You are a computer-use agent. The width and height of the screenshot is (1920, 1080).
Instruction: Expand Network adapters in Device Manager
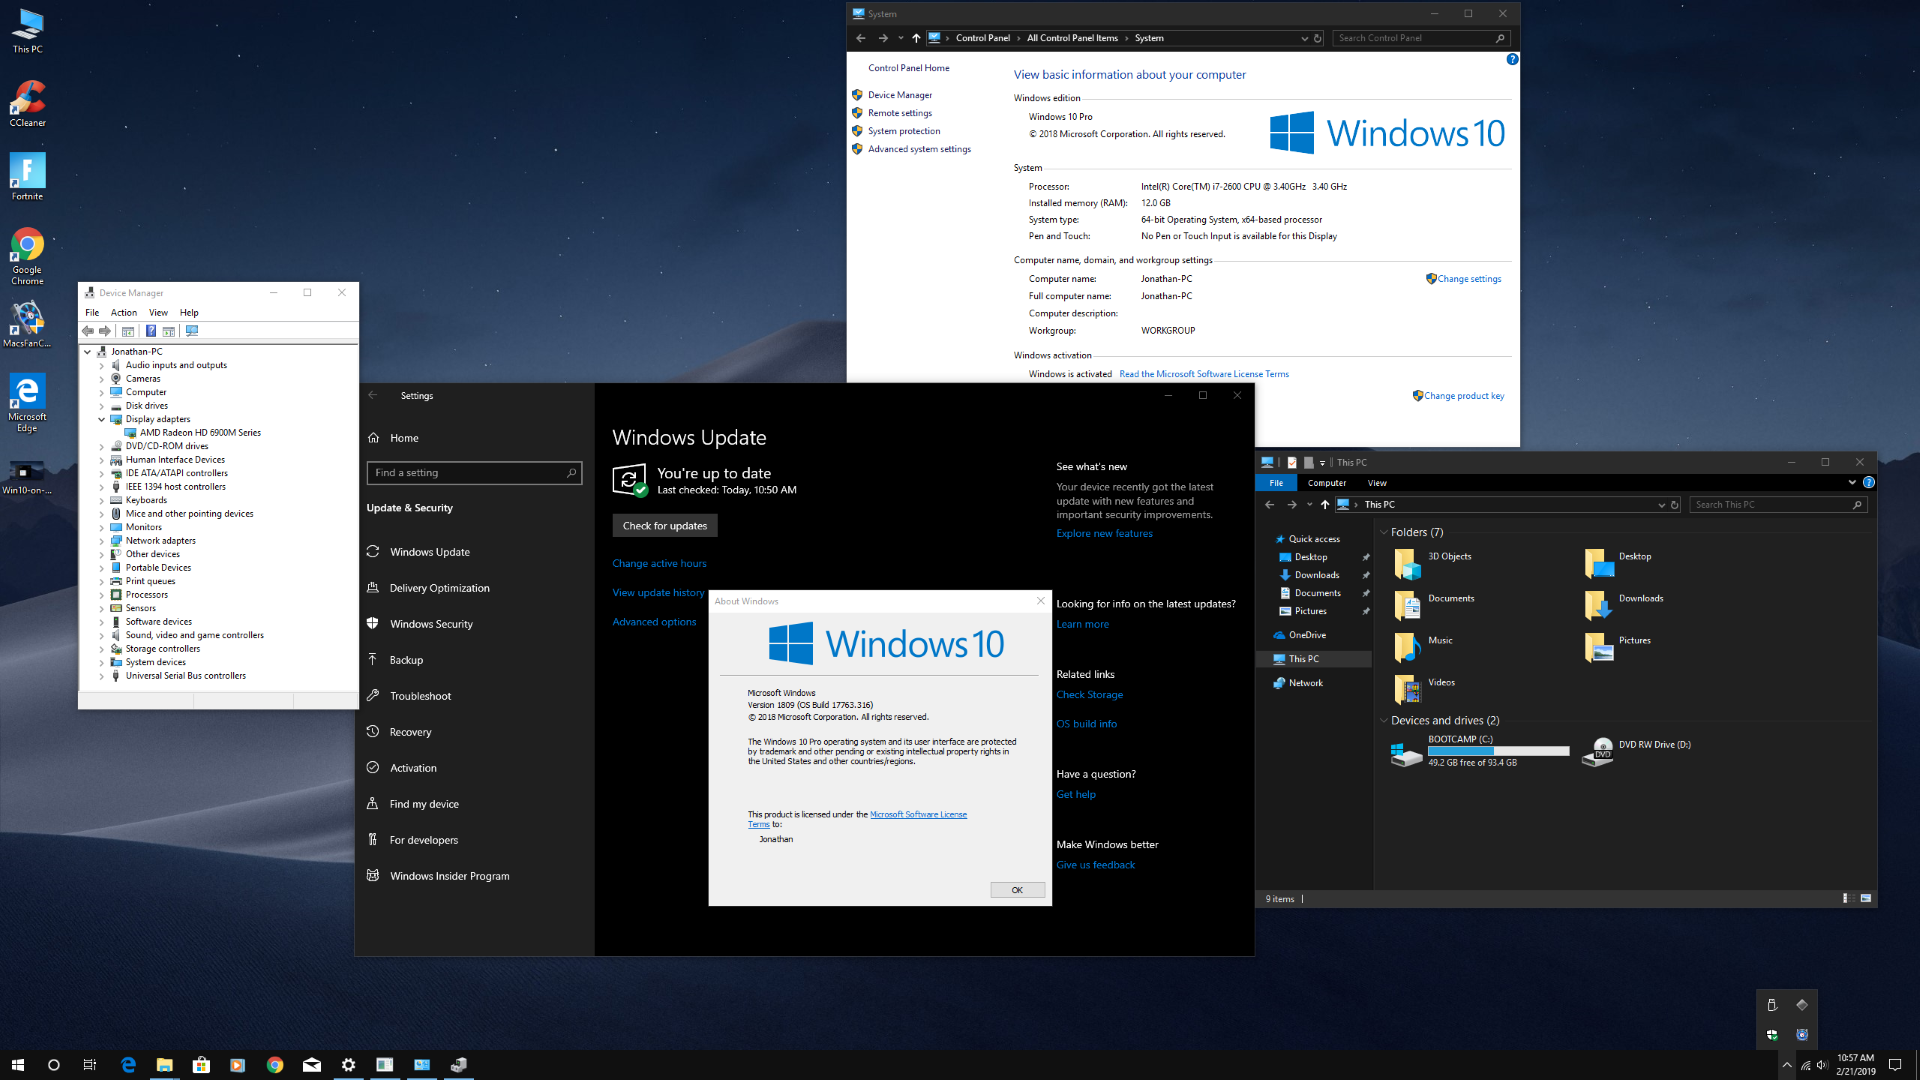tap(101, 541)
